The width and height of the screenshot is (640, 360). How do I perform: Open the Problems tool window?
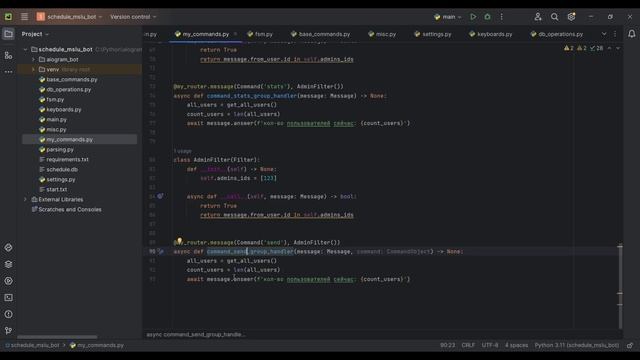pyautogui.click(x=8, y=314)
